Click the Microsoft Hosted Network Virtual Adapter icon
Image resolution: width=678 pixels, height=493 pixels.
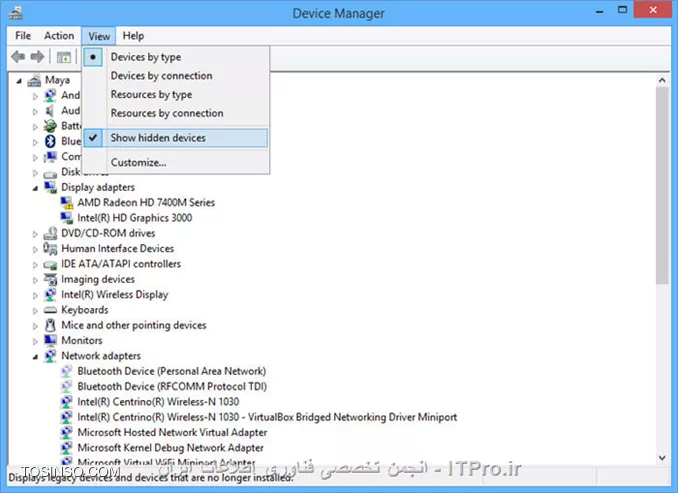pyautogui.click(x=67, y=432)
